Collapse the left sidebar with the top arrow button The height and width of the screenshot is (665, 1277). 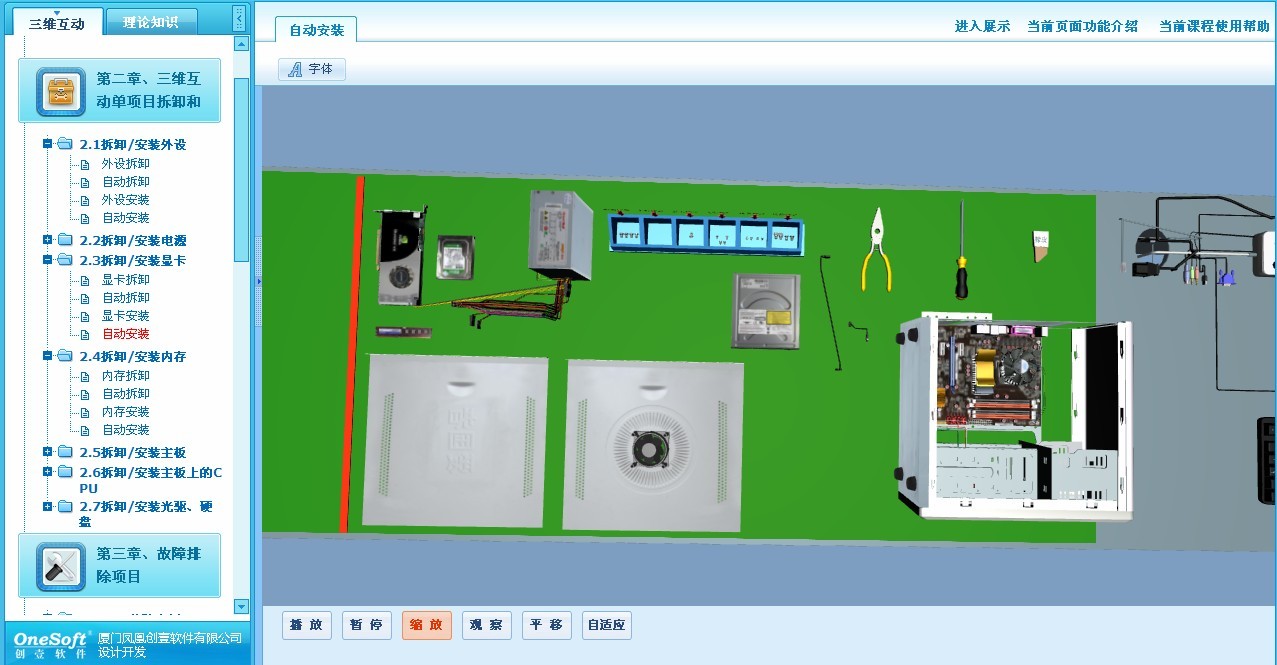coord(239,17)
